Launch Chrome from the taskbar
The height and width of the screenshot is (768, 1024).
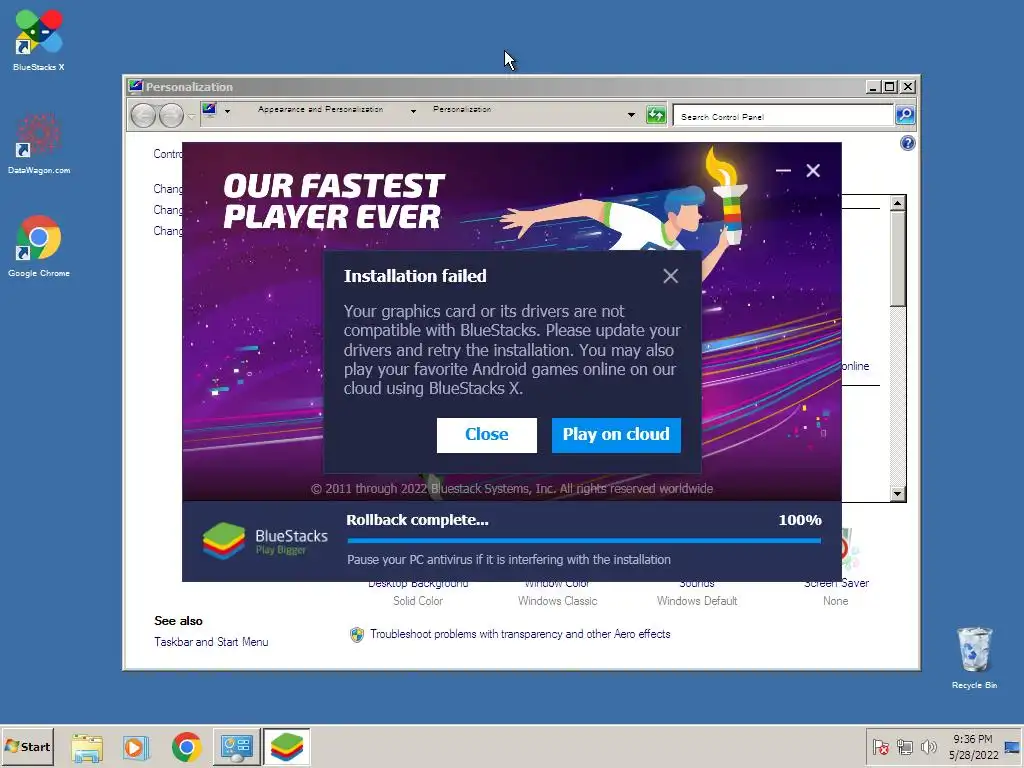187,747
